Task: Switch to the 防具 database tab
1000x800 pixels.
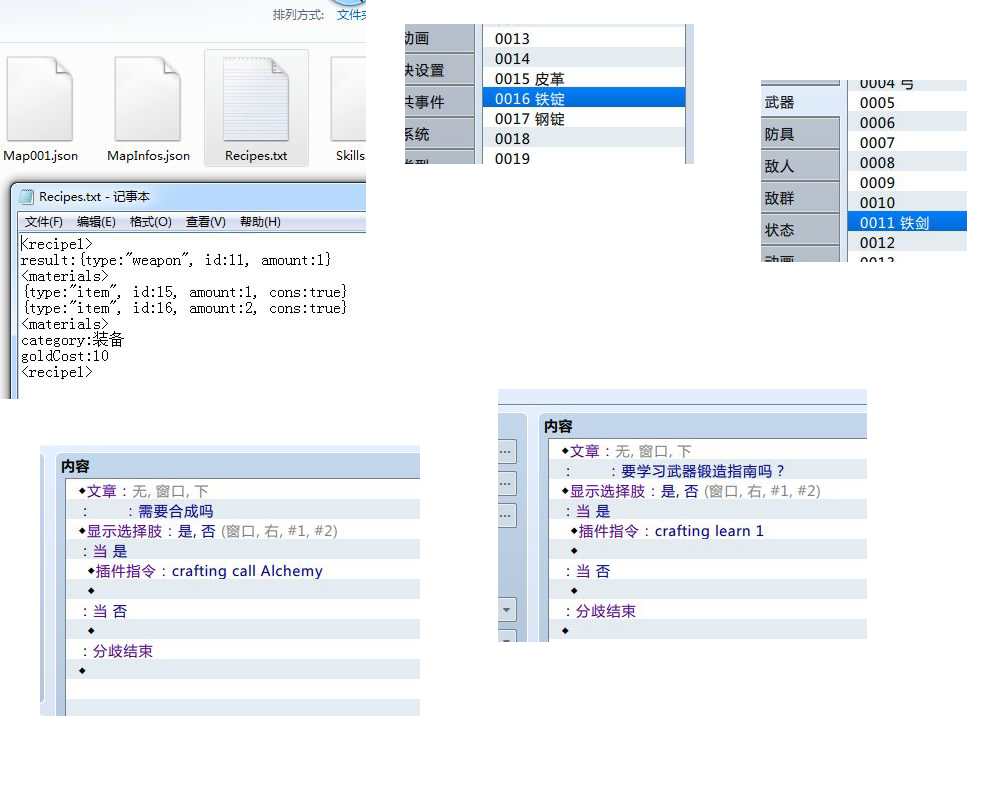Action: pyautogui.click(x=800, y=134)
